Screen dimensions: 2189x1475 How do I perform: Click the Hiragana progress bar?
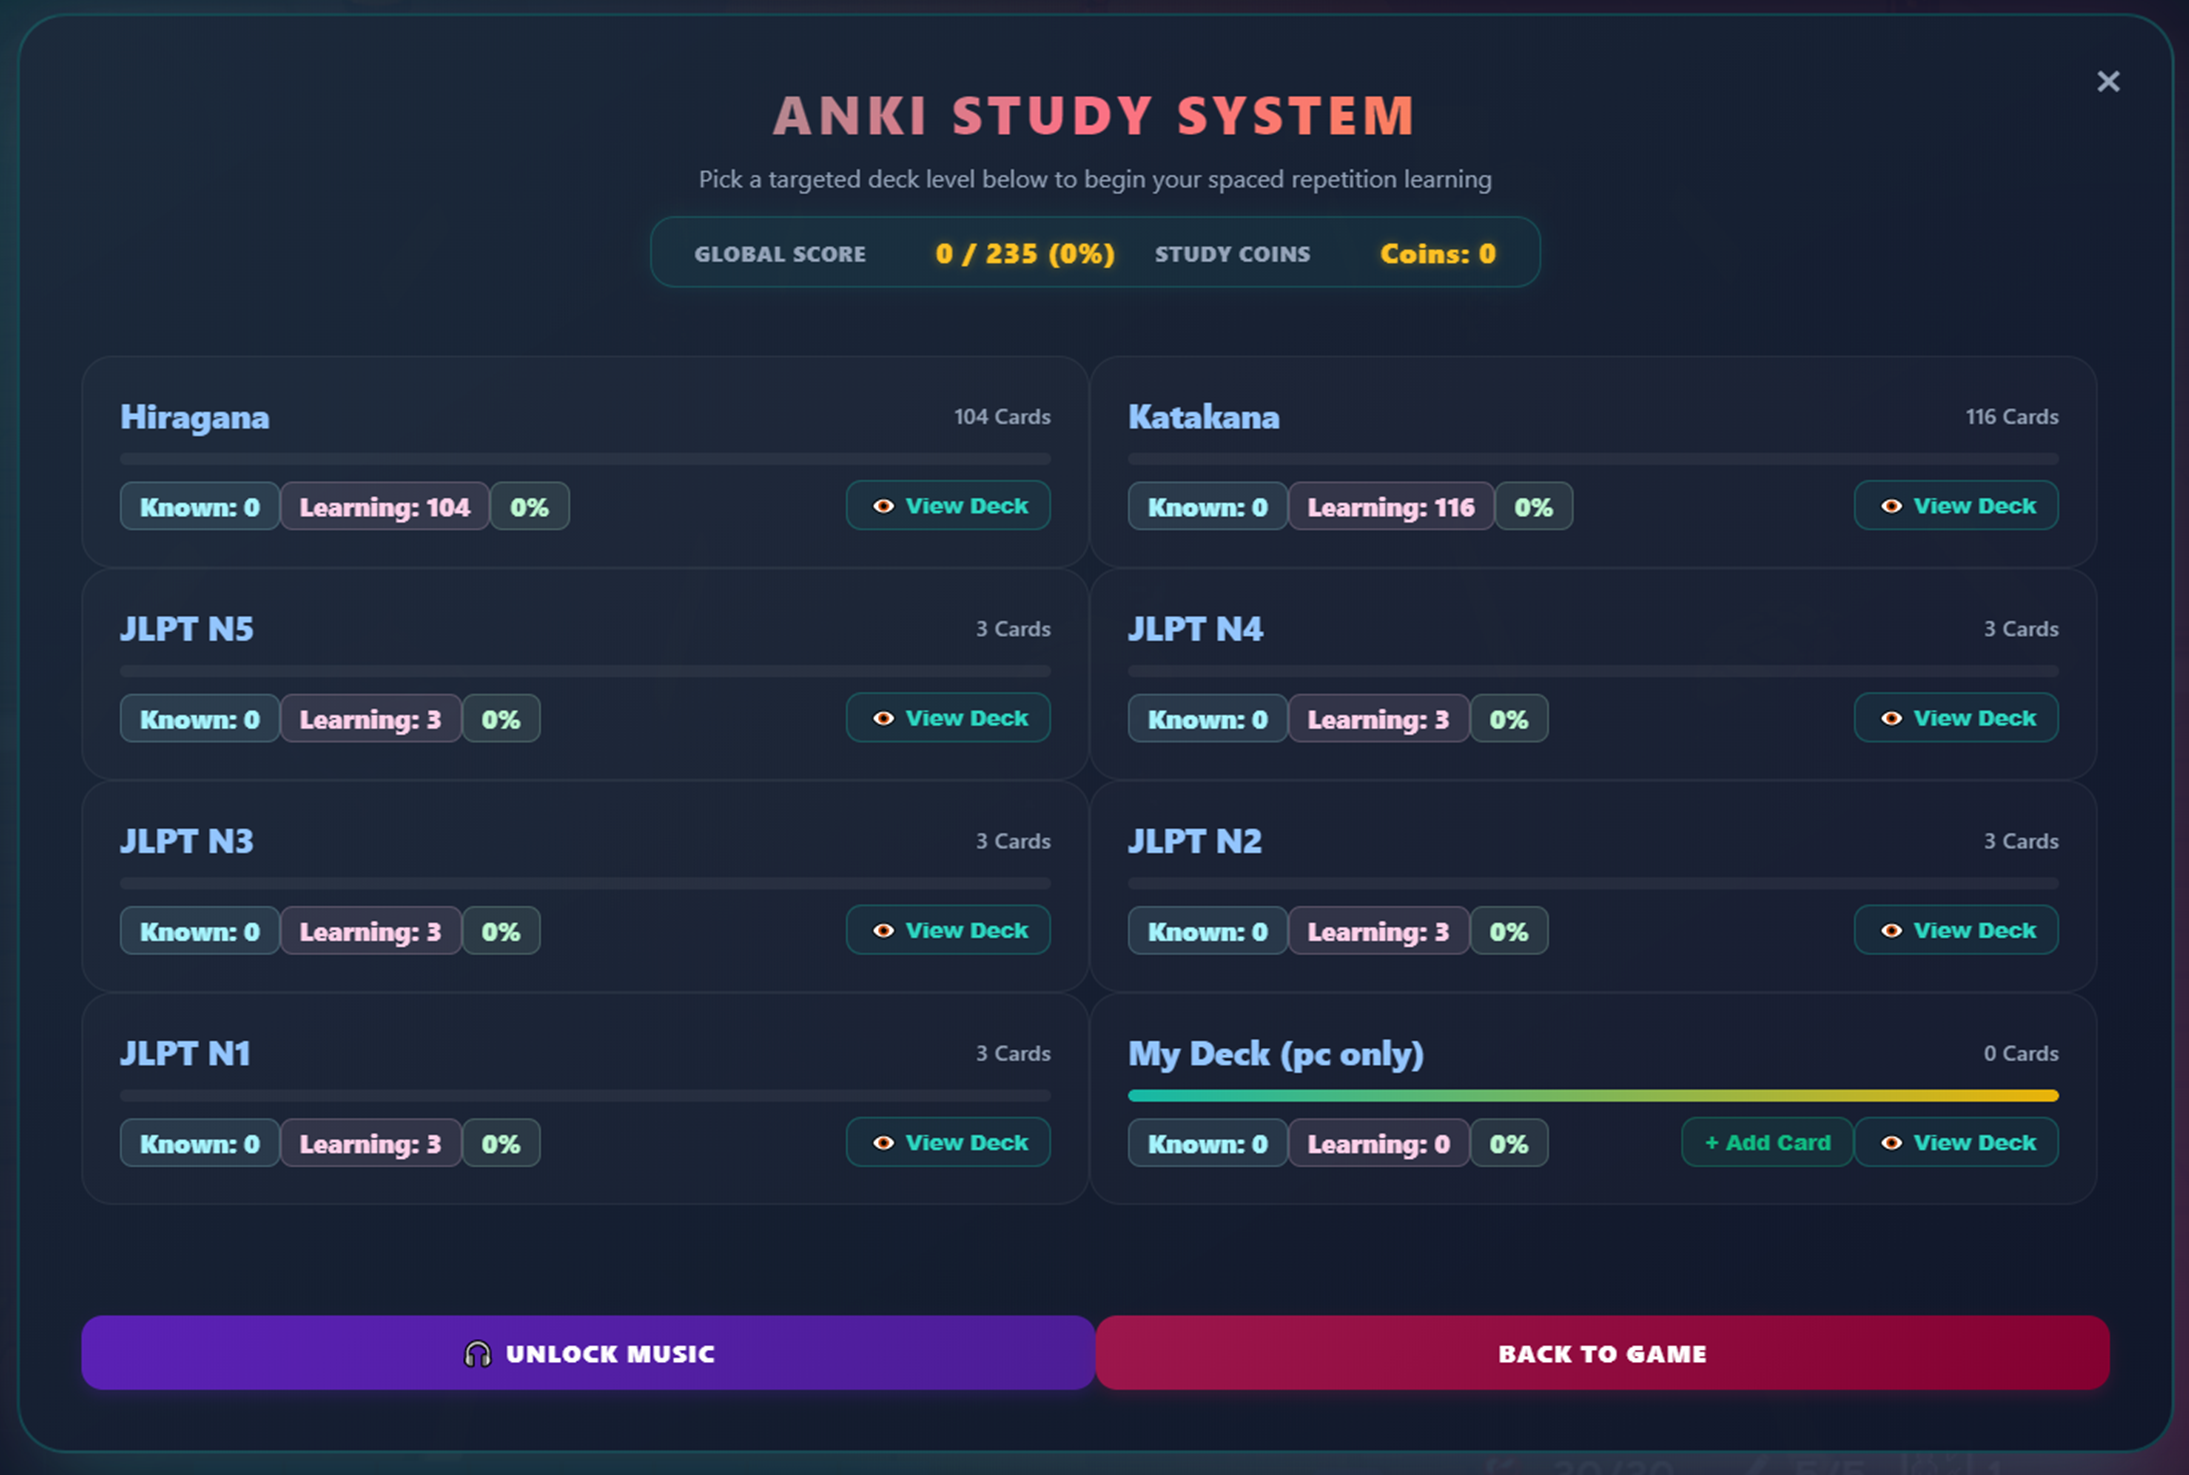coord(585,459)
